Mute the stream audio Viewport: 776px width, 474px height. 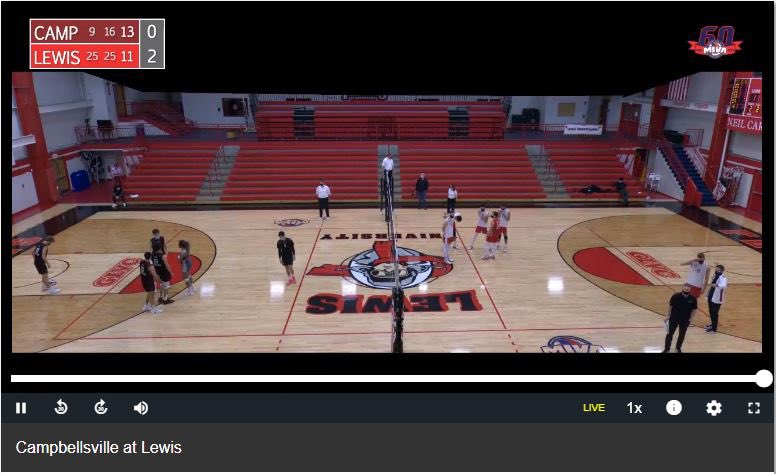(141, 408)
